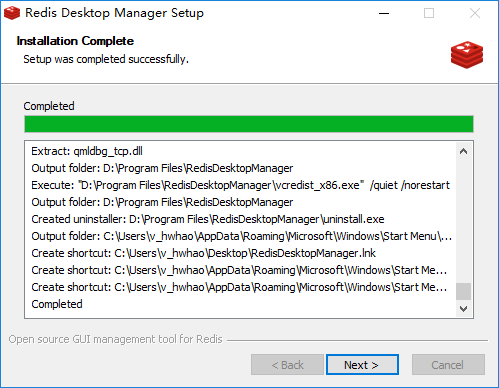Image resolution: width=499 pixels, height=388 pixels.
Task: Select the Desktop shortcut .lnk log line
Action: [203, 253]
